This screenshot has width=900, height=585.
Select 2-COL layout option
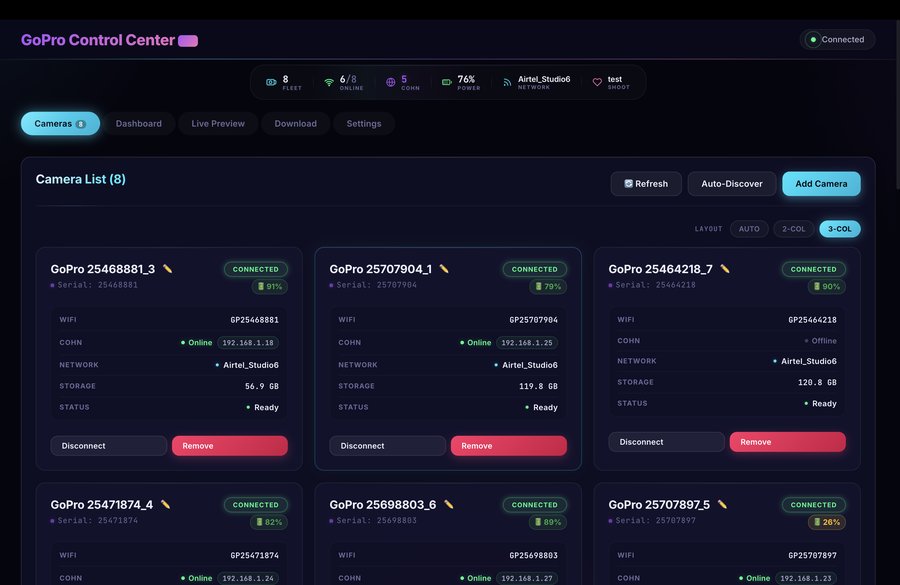point(794,228)
